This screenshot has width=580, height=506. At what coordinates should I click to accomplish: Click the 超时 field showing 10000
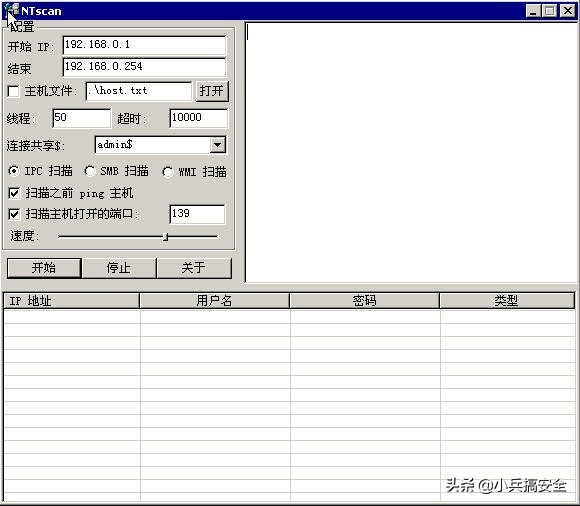[x=198, y=118]
